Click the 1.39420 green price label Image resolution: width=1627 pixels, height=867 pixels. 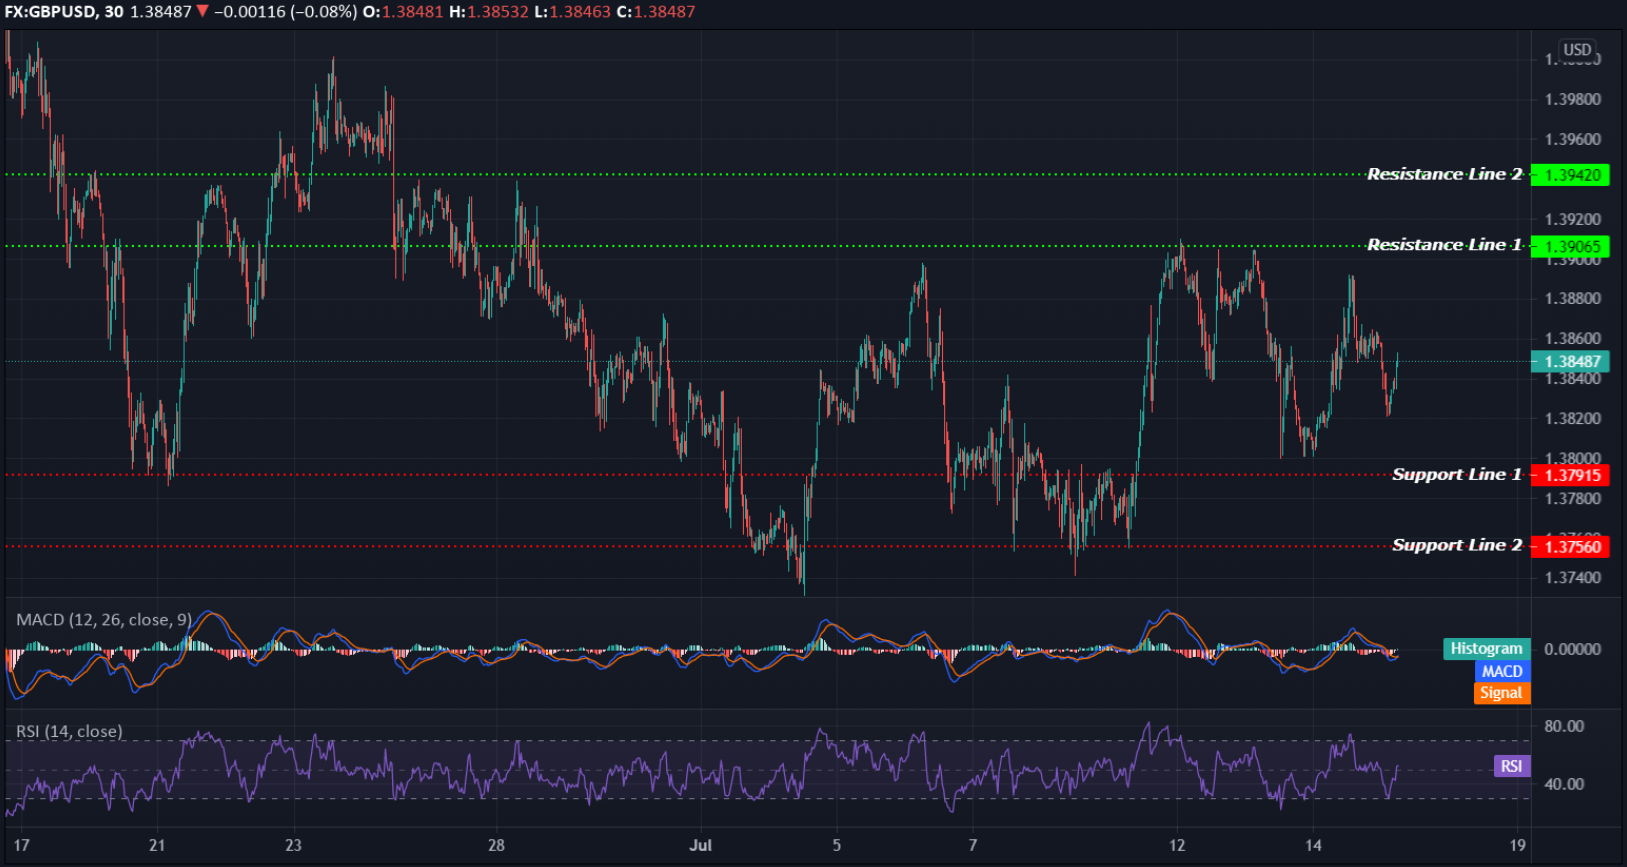(x=1571, y=175)
